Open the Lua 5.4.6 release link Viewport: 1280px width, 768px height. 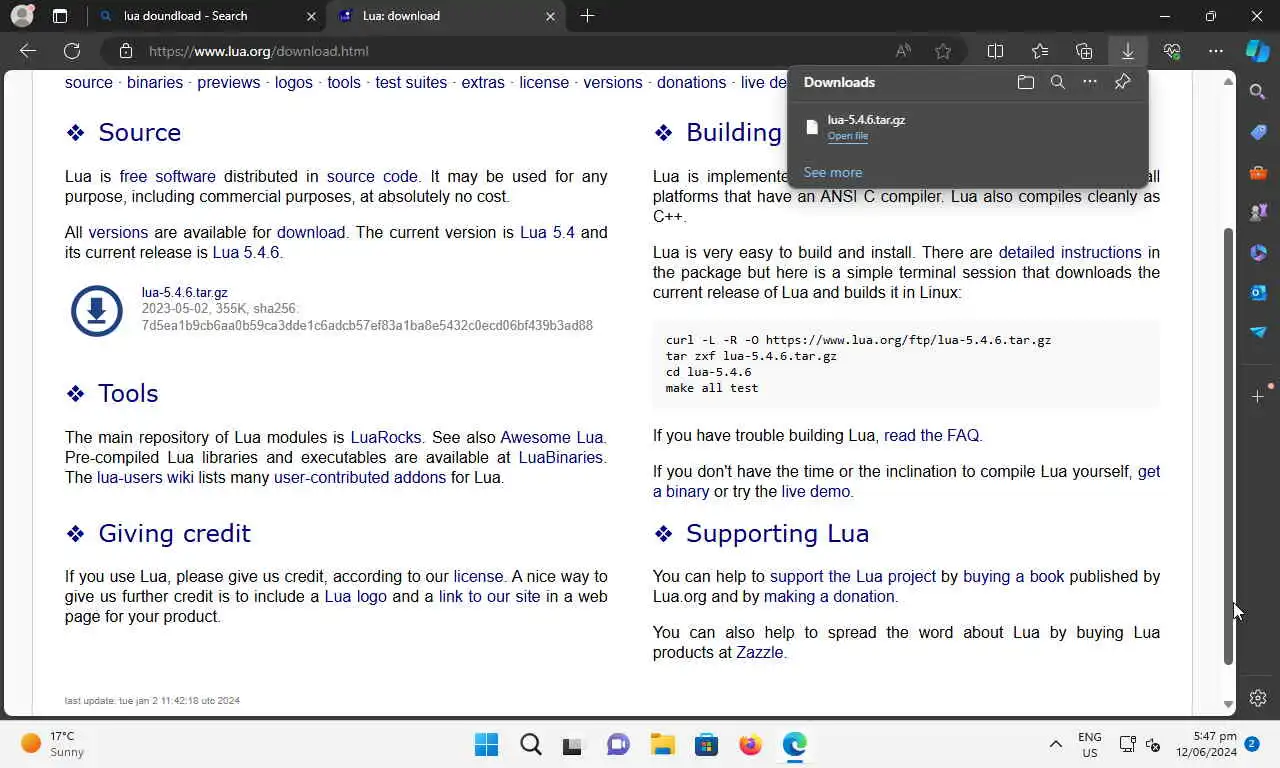pyautogui.click(x=246, y=252)
